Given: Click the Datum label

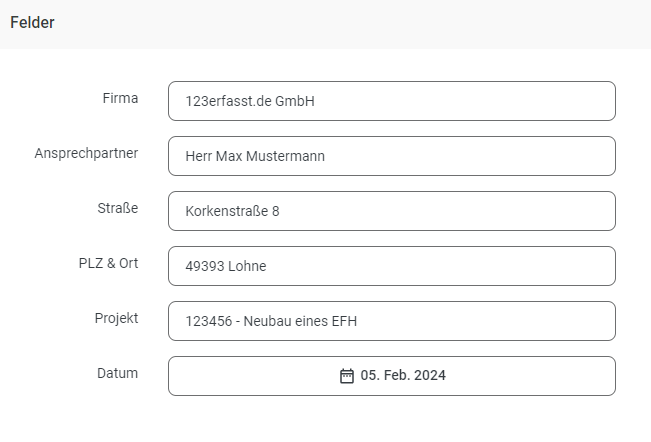Looking at the screenshot, I should pyautogui.click(x=117, y=373).
